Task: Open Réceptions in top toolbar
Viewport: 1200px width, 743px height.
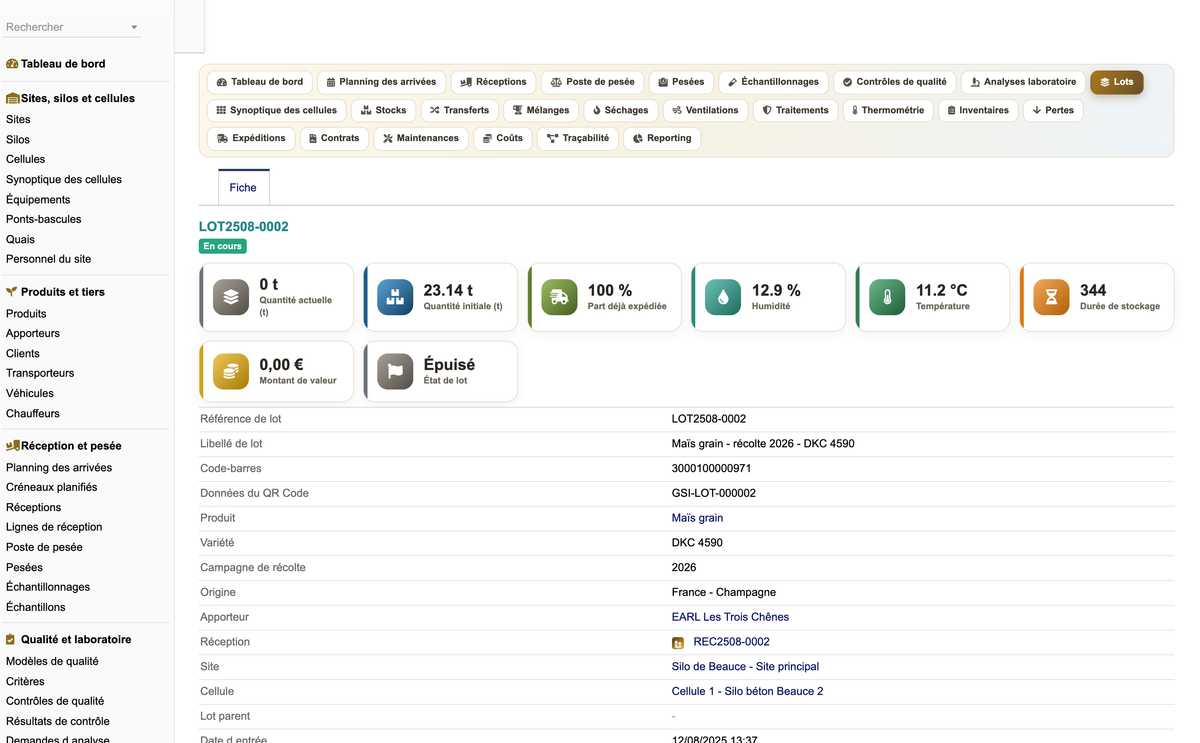Action: [x=494, y=82]
